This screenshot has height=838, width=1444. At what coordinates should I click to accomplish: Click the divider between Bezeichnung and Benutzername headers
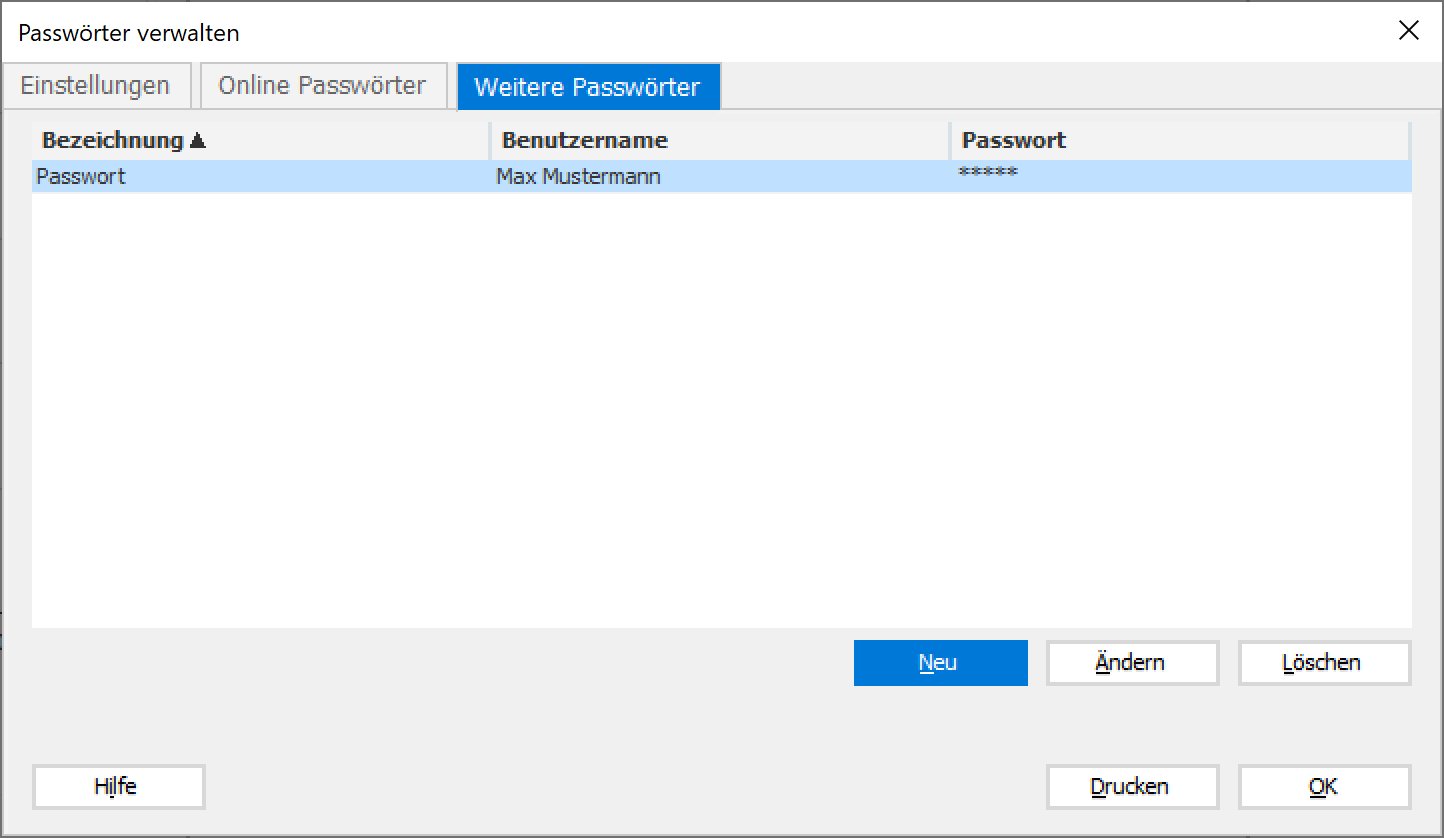click(490, 141)
